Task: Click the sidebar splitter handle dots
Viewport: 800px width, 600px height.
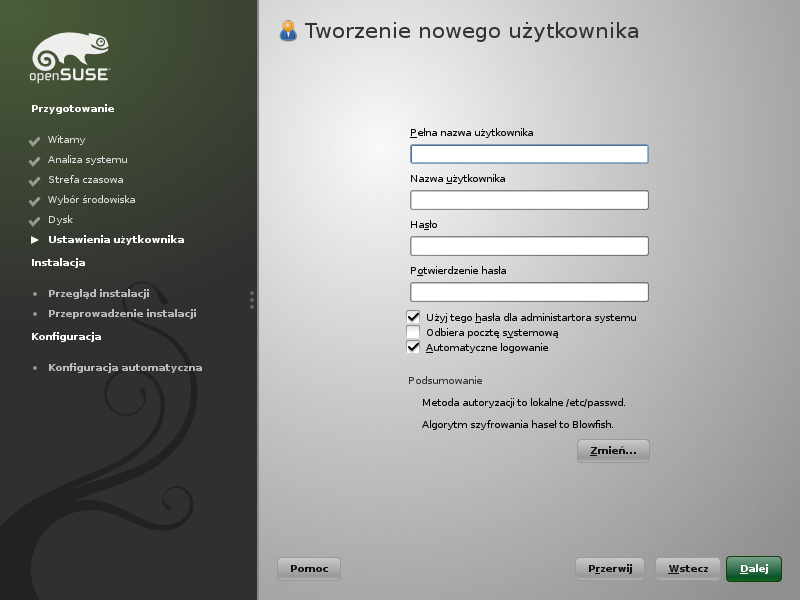Action: pos(252,300)
